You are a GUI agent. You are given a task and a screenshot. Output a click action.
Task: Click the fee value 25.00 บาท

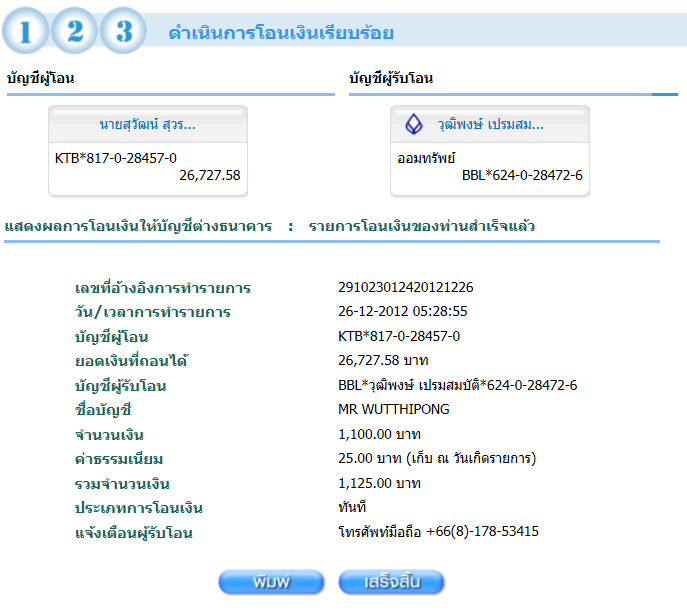pyautogui.click(x=370, y=458)
